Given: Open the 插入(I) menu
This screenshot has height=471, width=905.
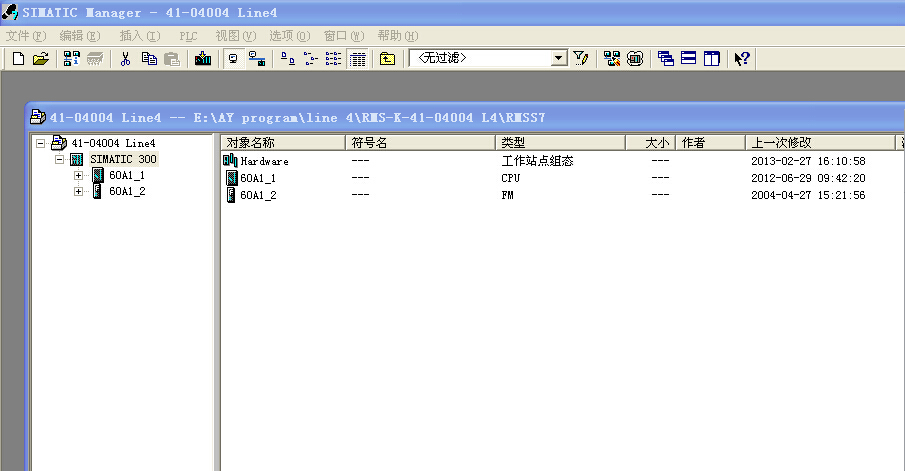Looking at the screenshot, I should (x=140, y=36).
